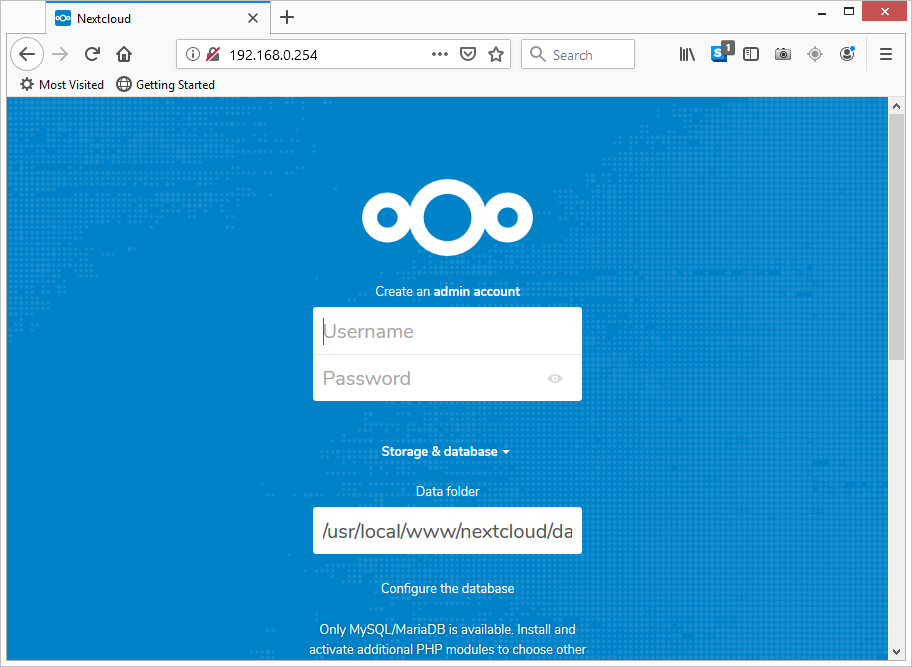912x667 pixels.
Task: Collapse the Storage & database section
Action: point(446,452)
